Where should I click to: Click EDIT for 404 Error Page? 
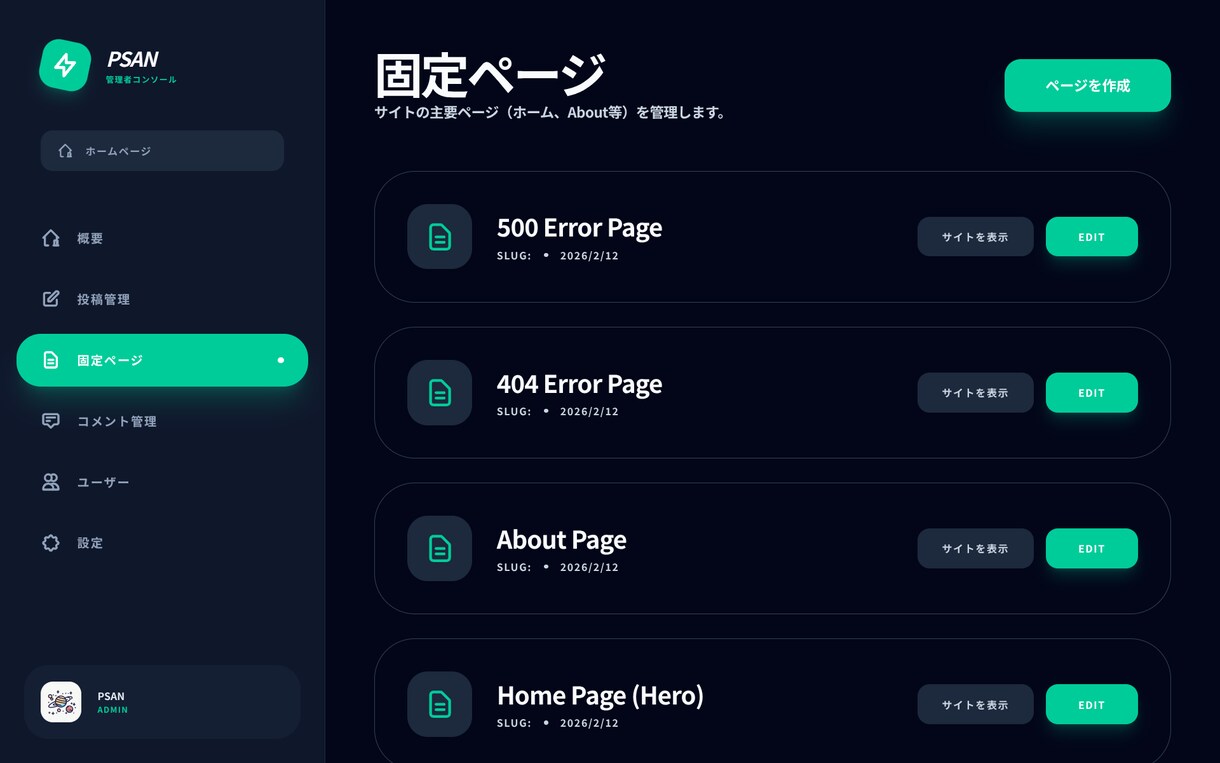1091,392
